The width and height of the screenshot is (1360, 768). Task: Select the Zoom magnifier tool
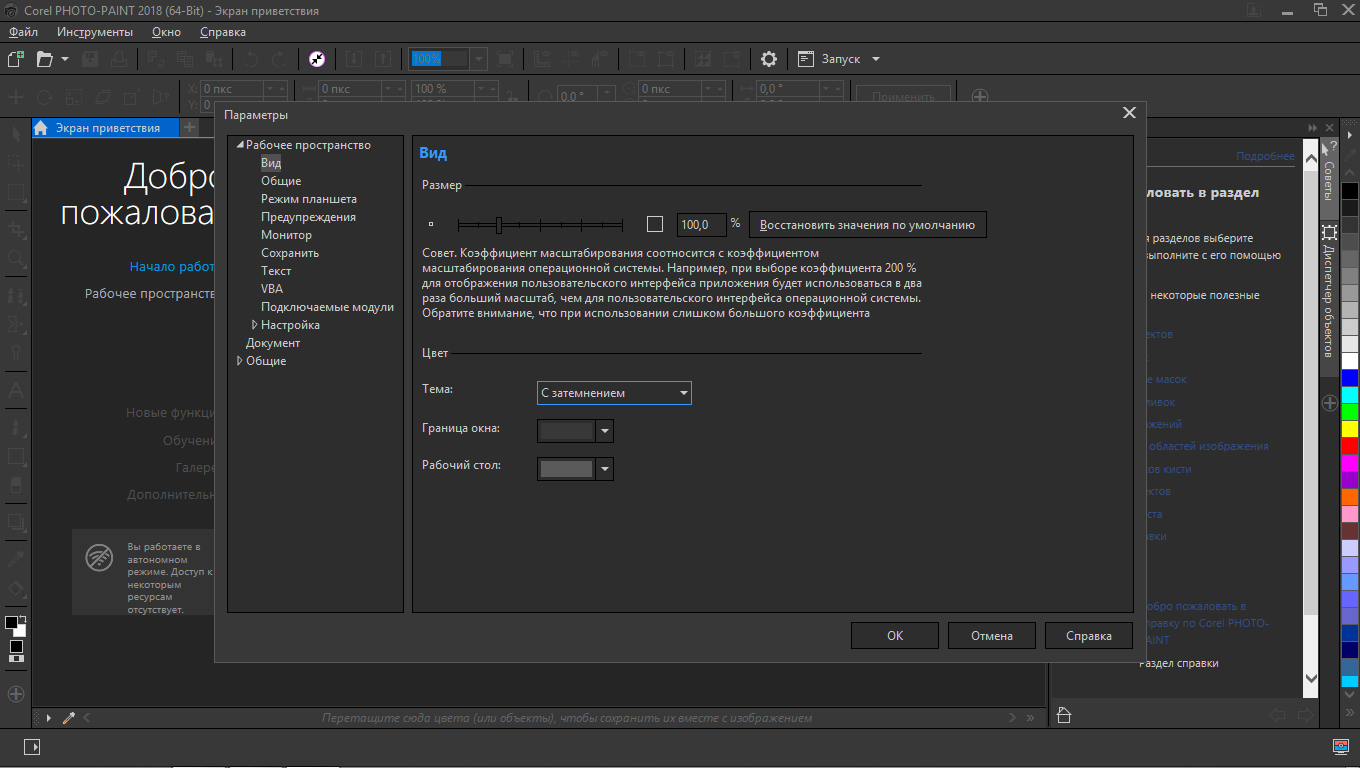coord(16,259)
